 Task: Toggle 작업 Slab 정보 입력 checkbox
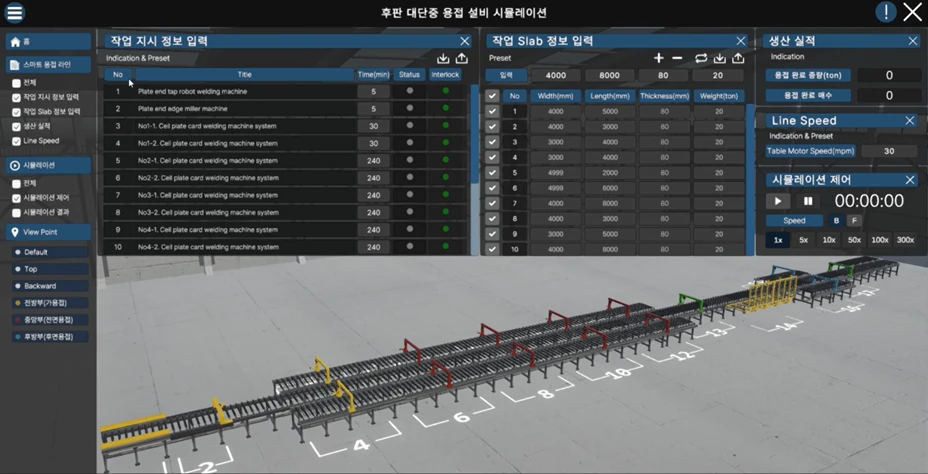(17, 112)
